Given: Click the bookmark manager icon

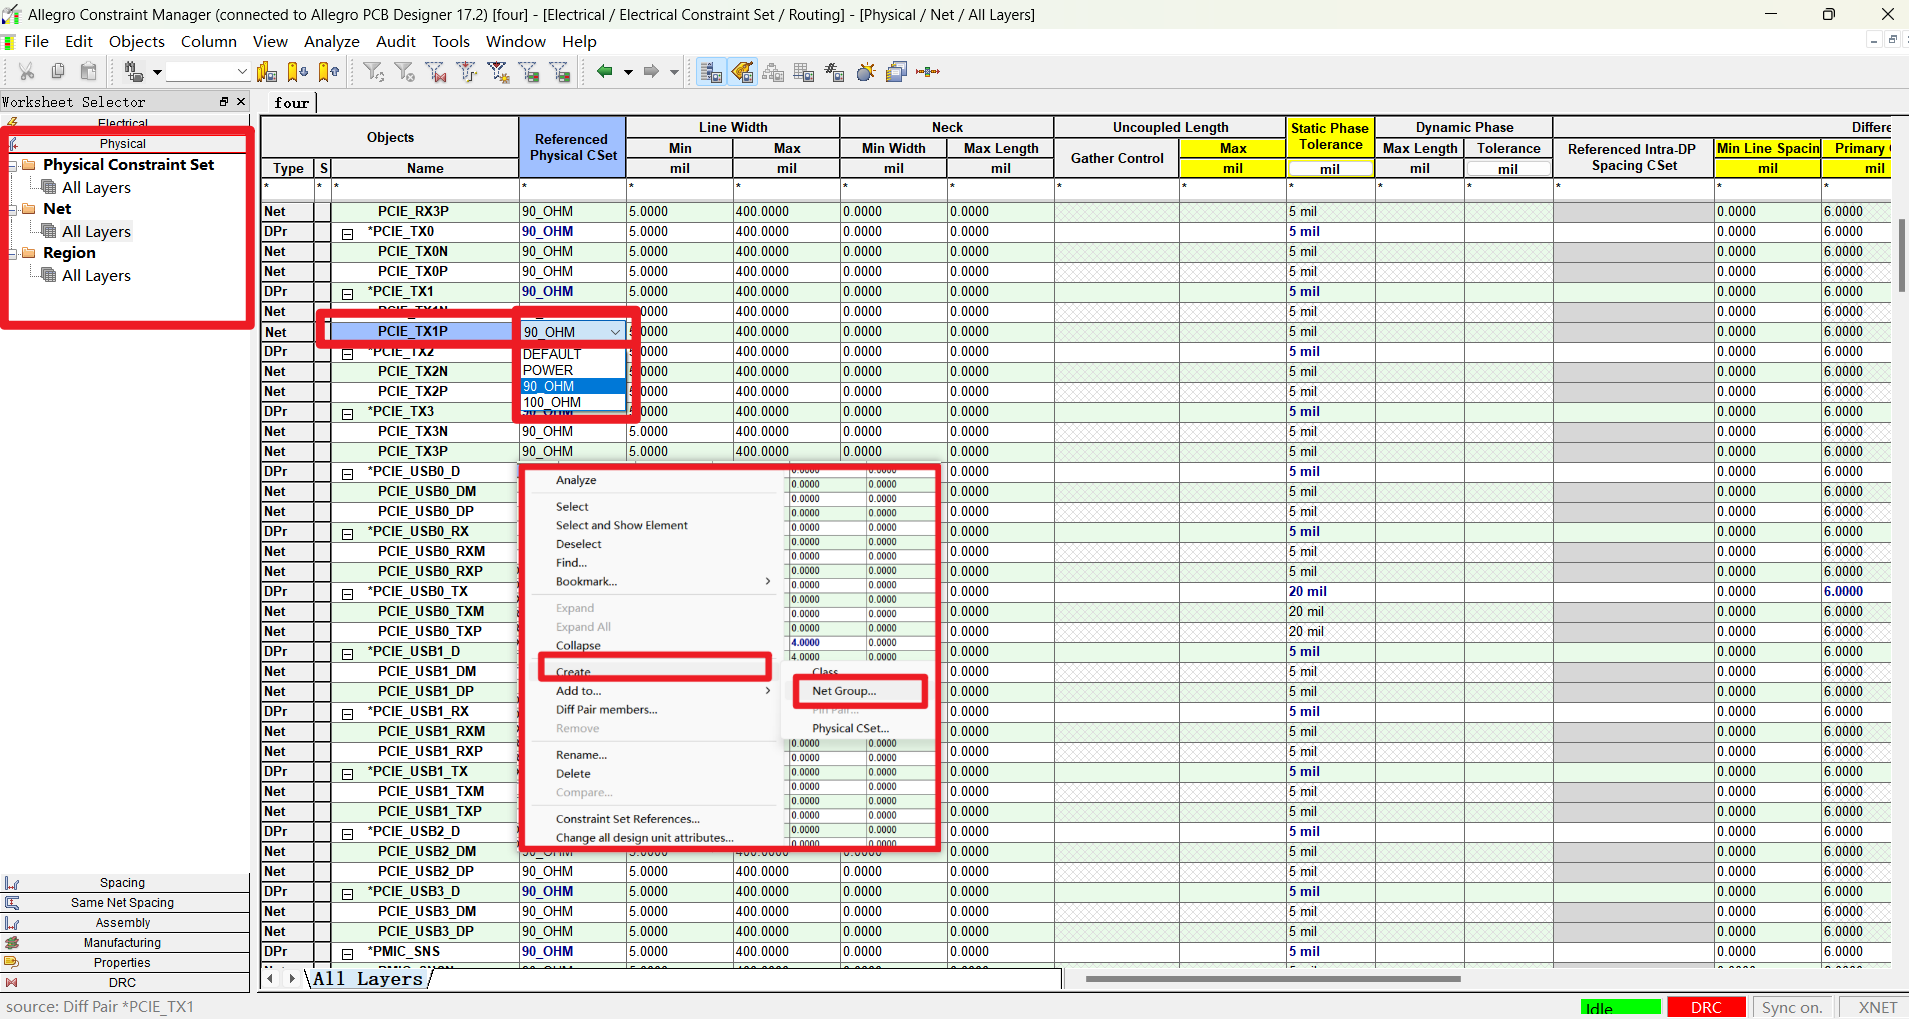Looking at the screenshot, I should click(x=267, y=71).
